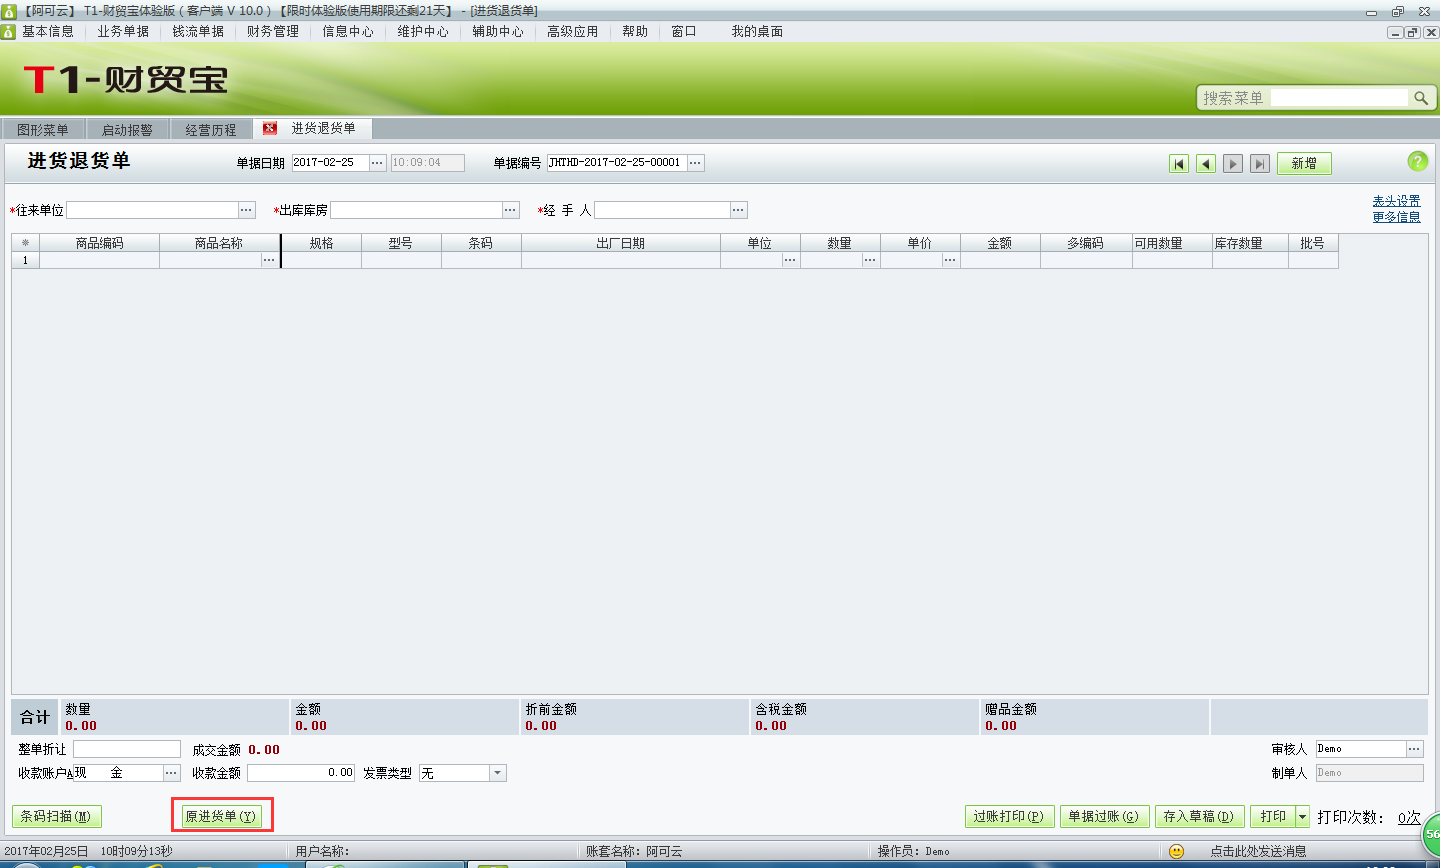Screen dimensions: 1440x868
Task: Select the 进货退货单 tab
Action: [323, 128]
